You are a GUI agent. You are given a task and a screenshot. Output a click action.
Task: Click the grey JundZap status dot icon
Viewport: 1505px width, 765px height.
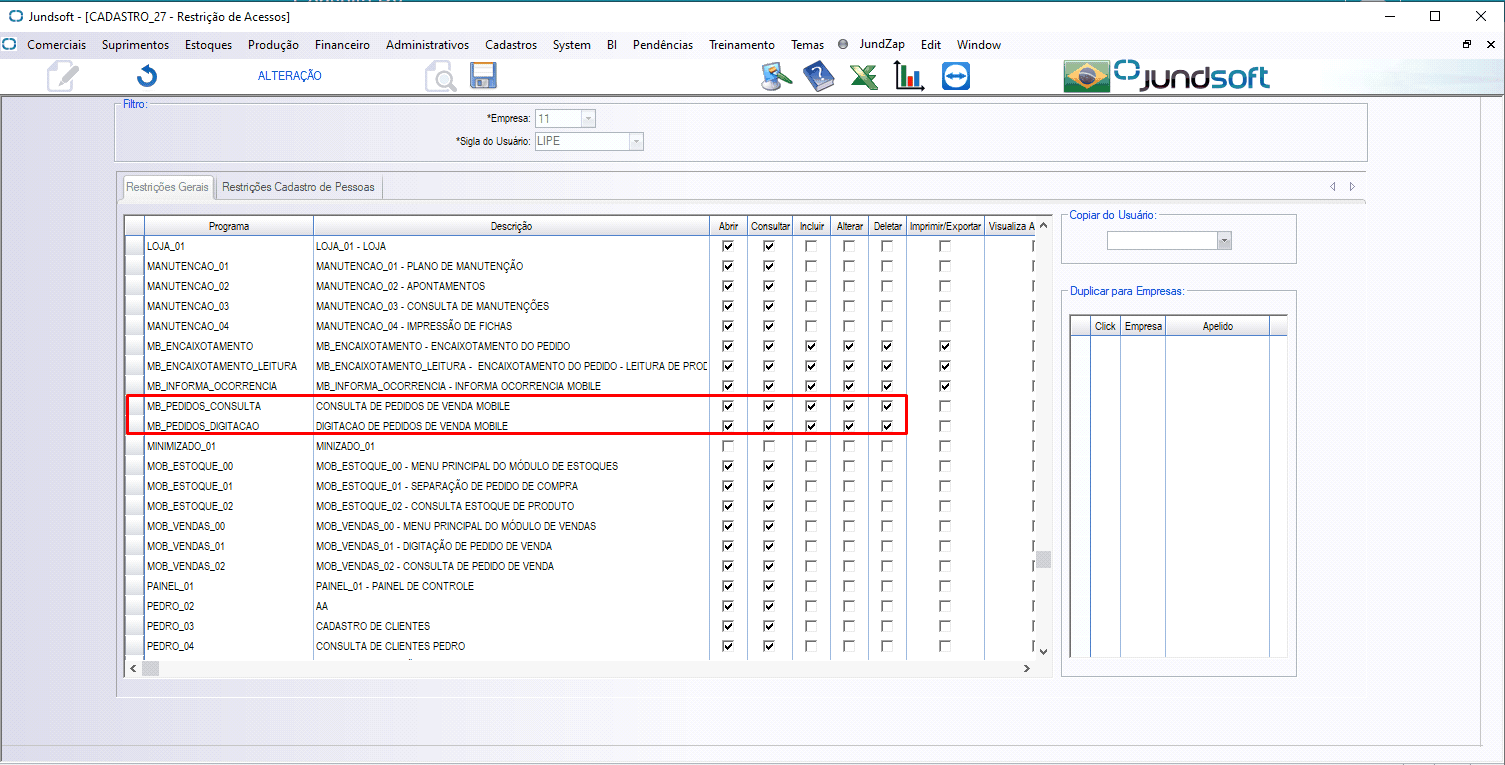point(843,45)
